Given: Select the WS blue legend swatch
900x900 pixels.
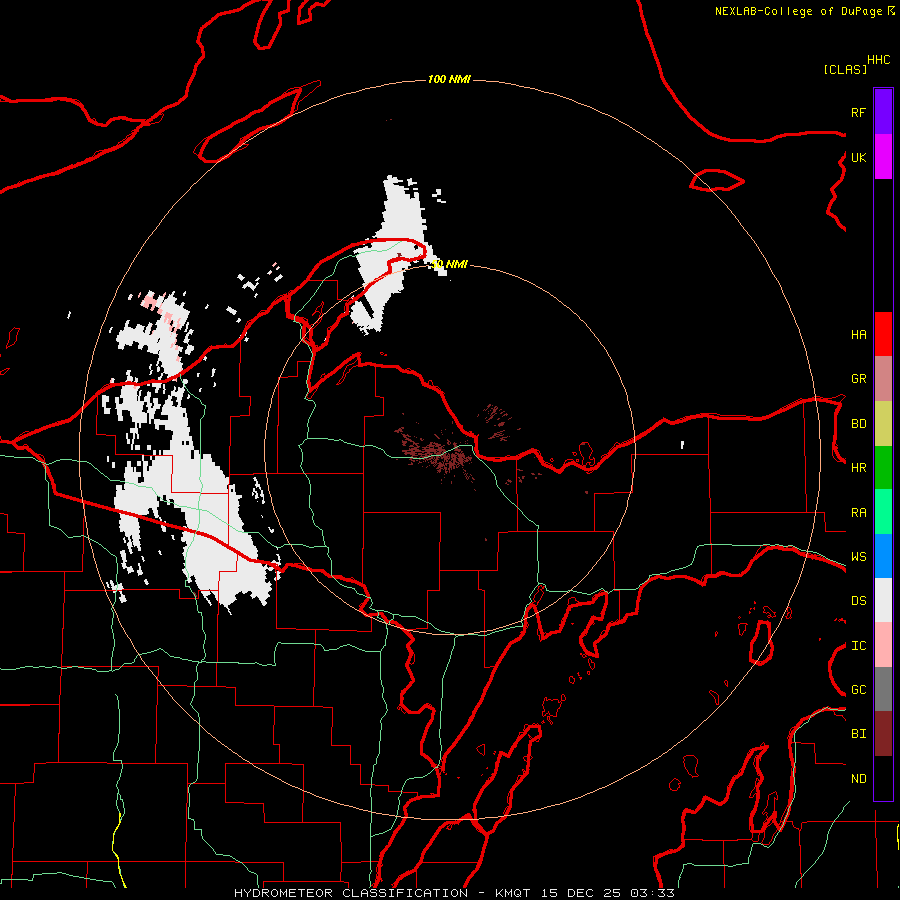Looking at the screenshot, I should coord(883,556).
